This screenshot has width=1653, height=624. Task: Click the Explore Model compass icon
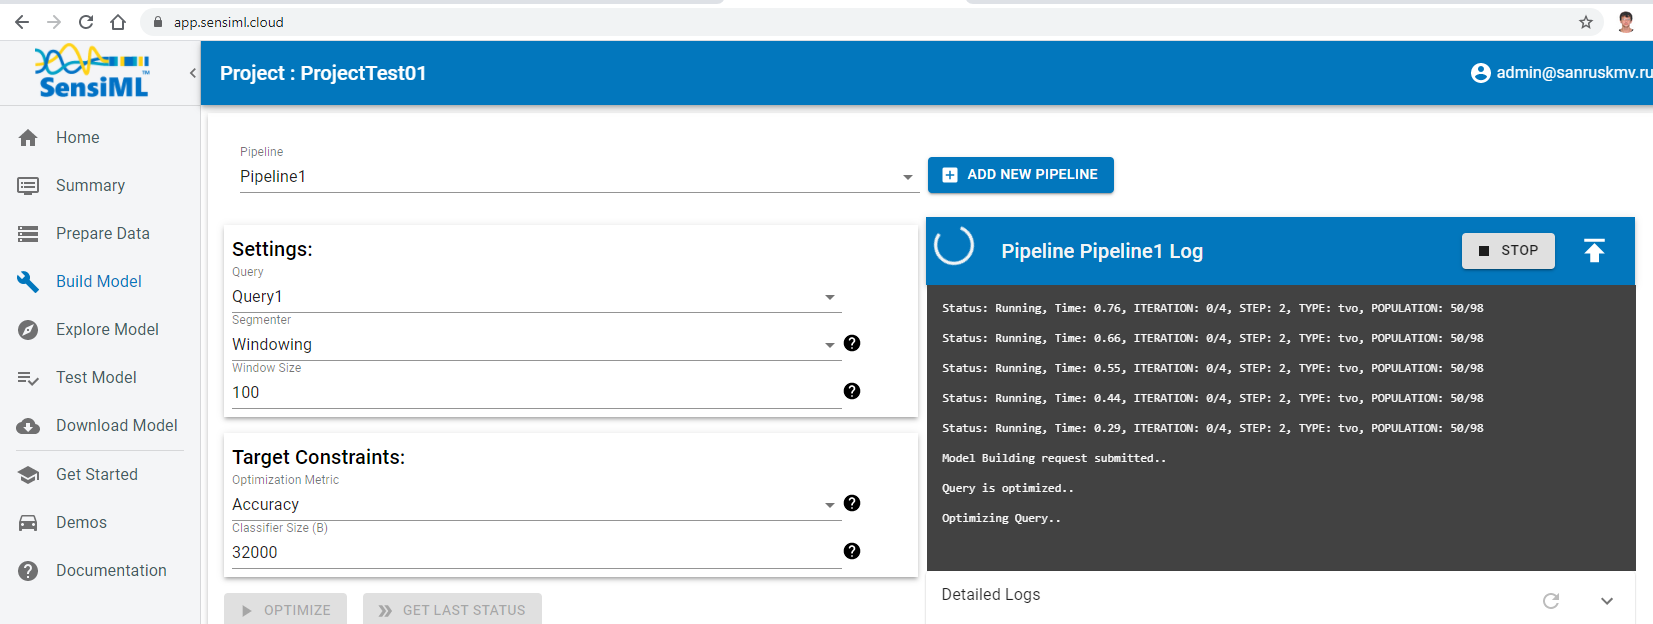pyautogui.click(x=28, y=330)
